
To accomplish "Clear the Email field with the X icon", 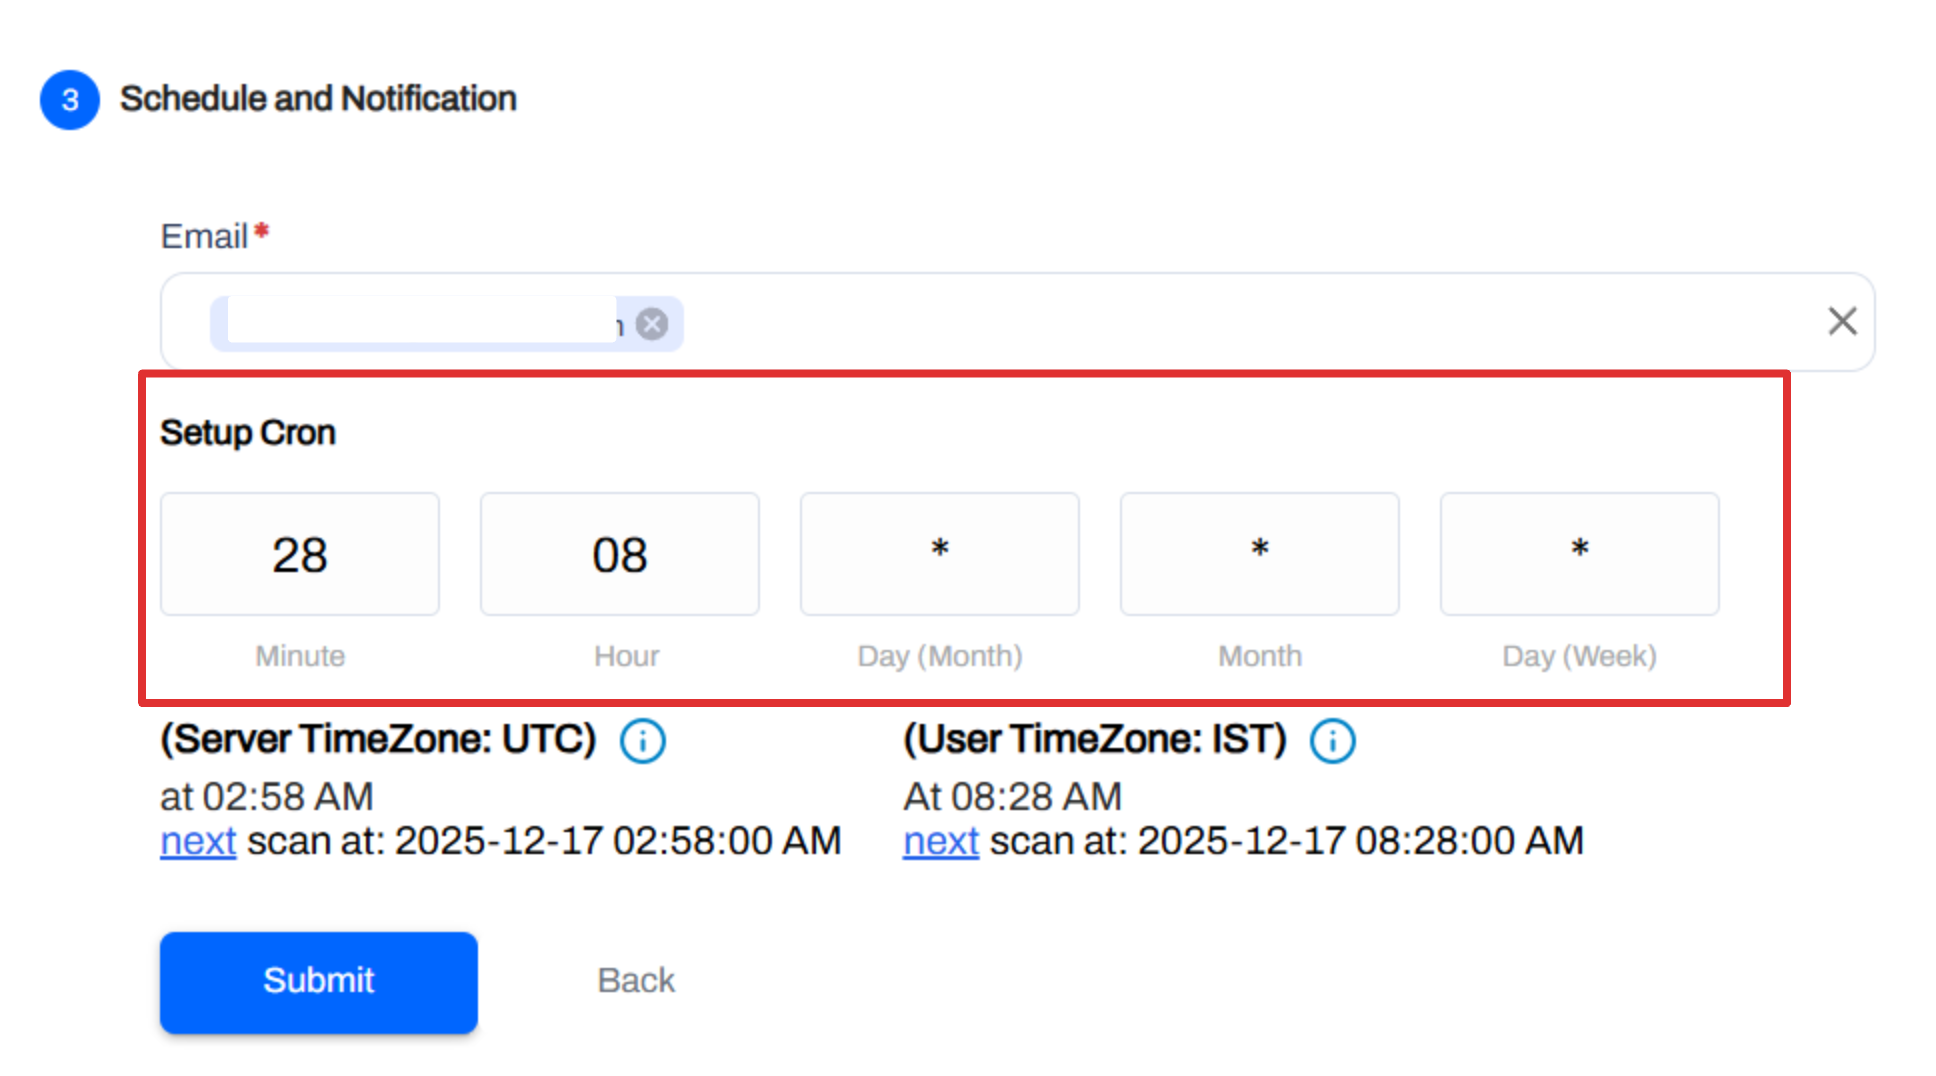I will tap(1842, 321).
